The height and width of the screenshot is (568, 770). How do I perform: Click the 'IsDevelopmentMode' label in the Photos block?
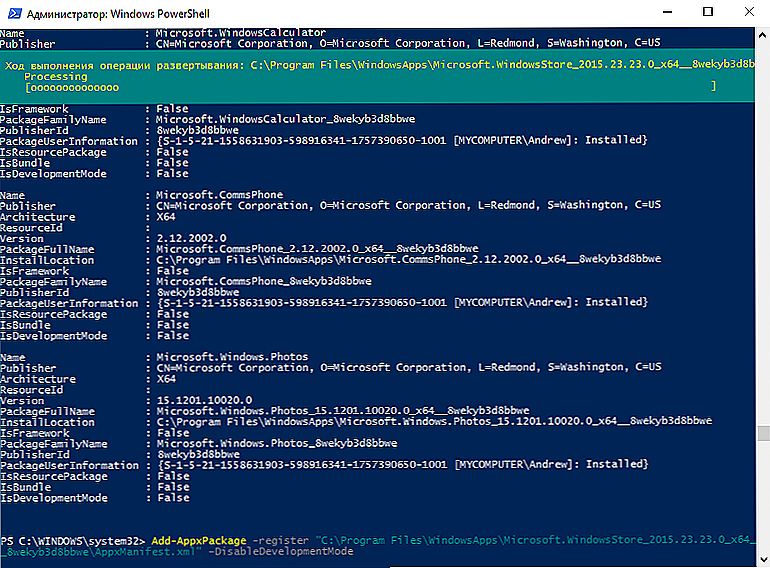click(x=54, y=498)
